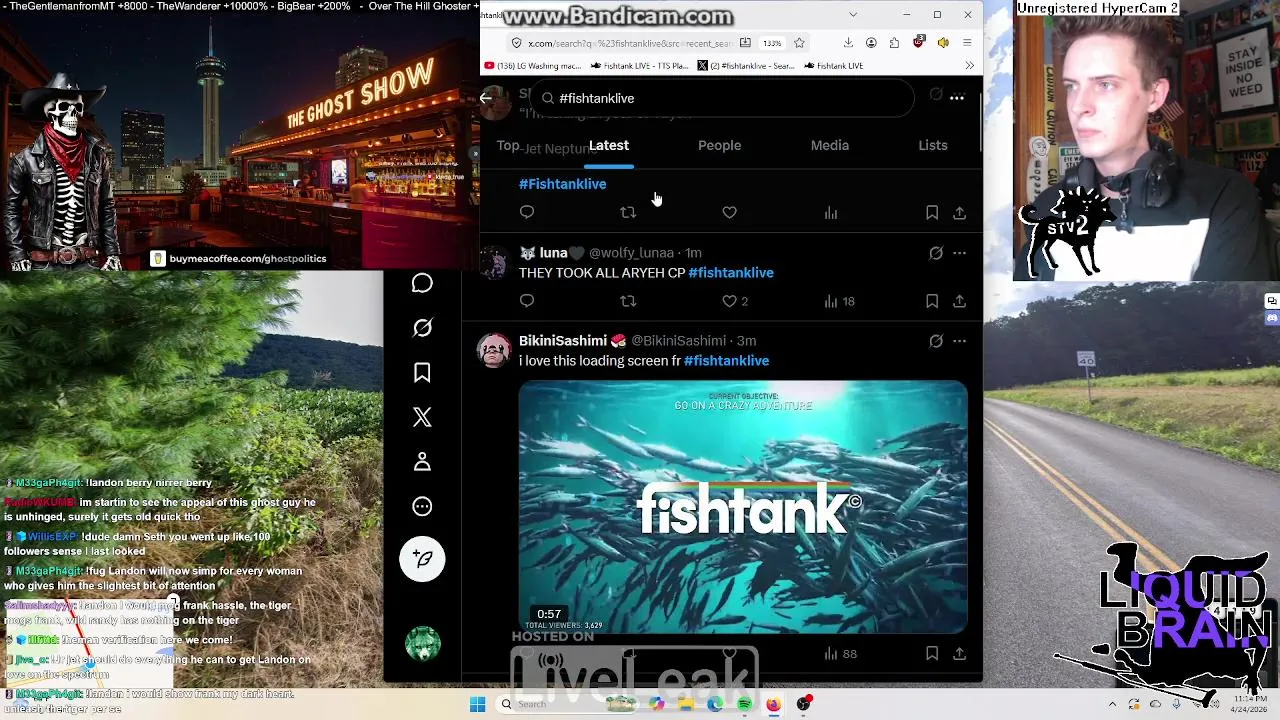Repost luna's ARYEH CP post
The height and width of the screenshot is (720, 1280).
click(628, 301)
